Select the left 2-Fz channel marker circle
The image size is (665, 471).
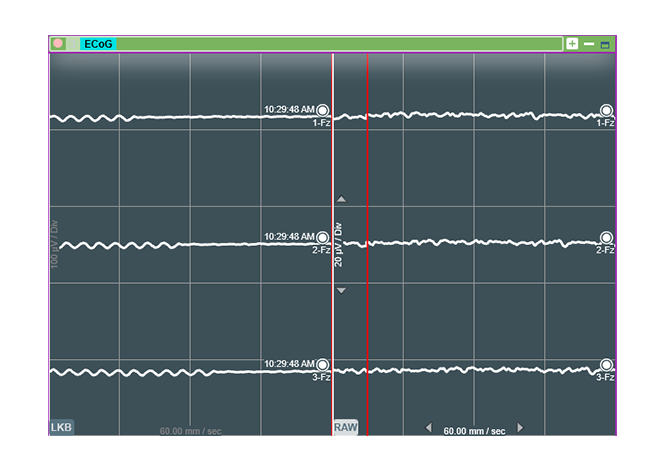[323, 239]
